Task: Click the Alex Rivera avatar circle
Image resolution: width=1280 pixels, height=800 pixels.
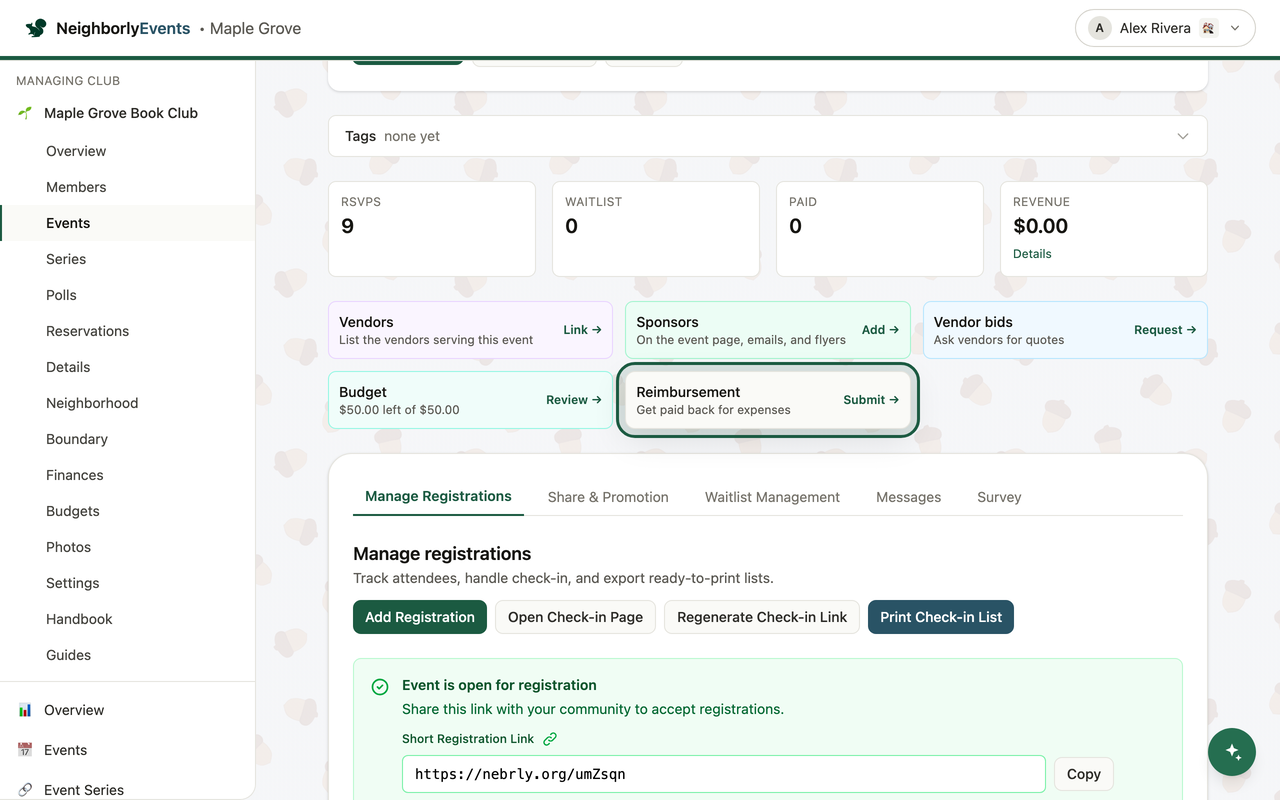Action: [1100, 28]
